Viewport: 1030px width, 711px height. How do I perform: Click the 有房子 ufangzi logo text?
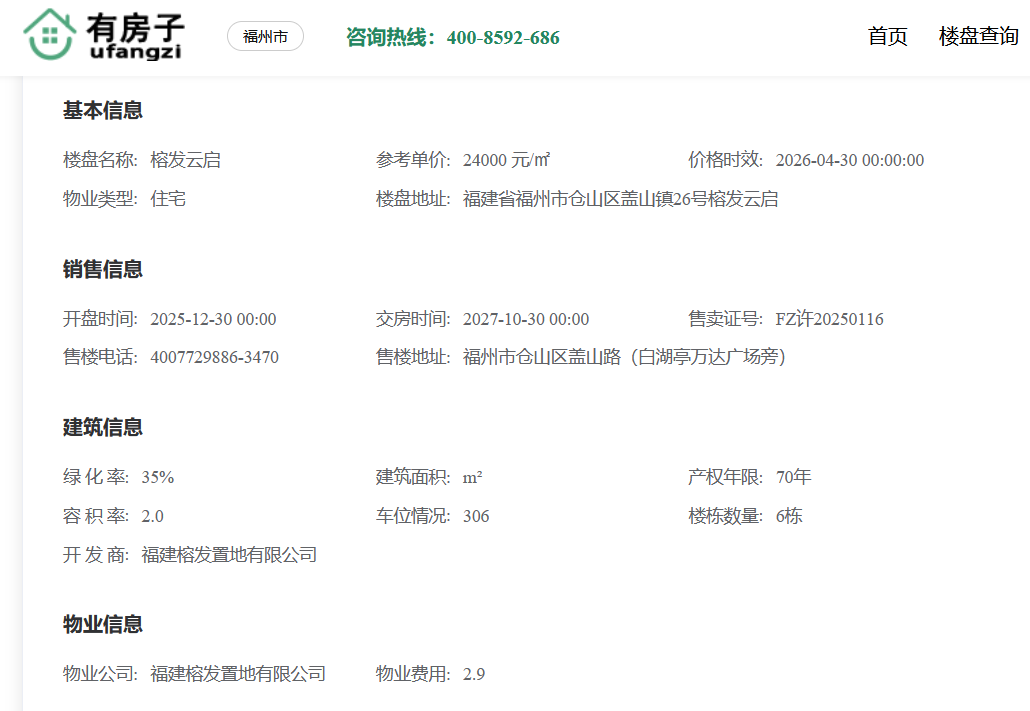click(x=135, y=37)
